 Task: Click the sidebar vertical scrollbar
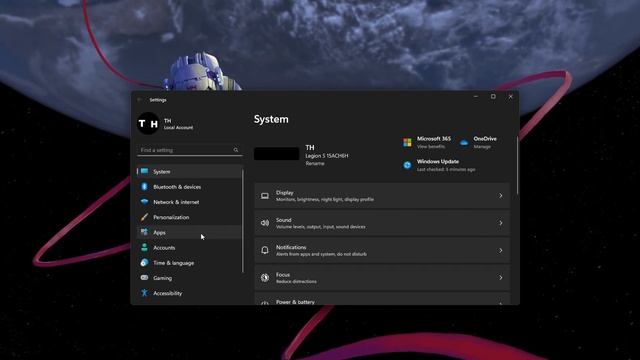[x=243, y=220]
